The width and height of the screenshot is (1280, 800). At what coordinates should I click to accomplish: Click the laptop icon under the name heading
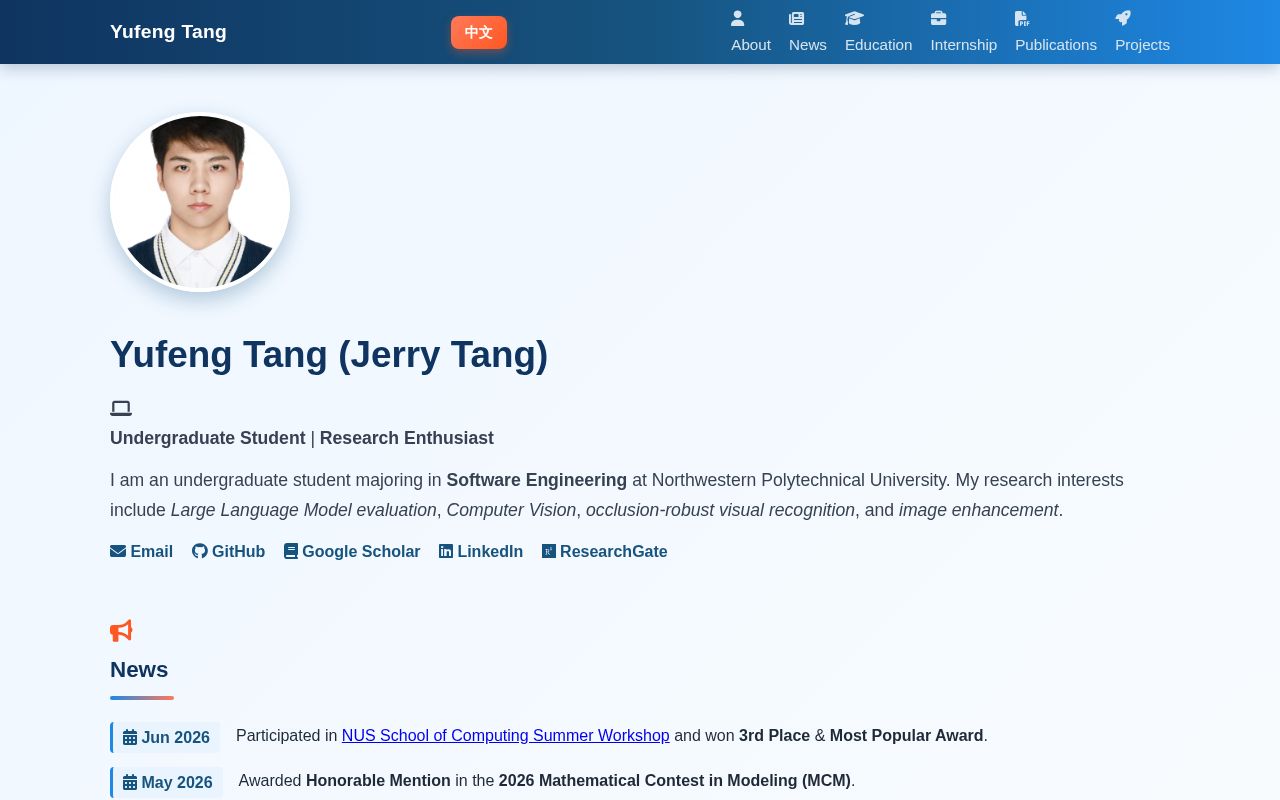point(121,408)
